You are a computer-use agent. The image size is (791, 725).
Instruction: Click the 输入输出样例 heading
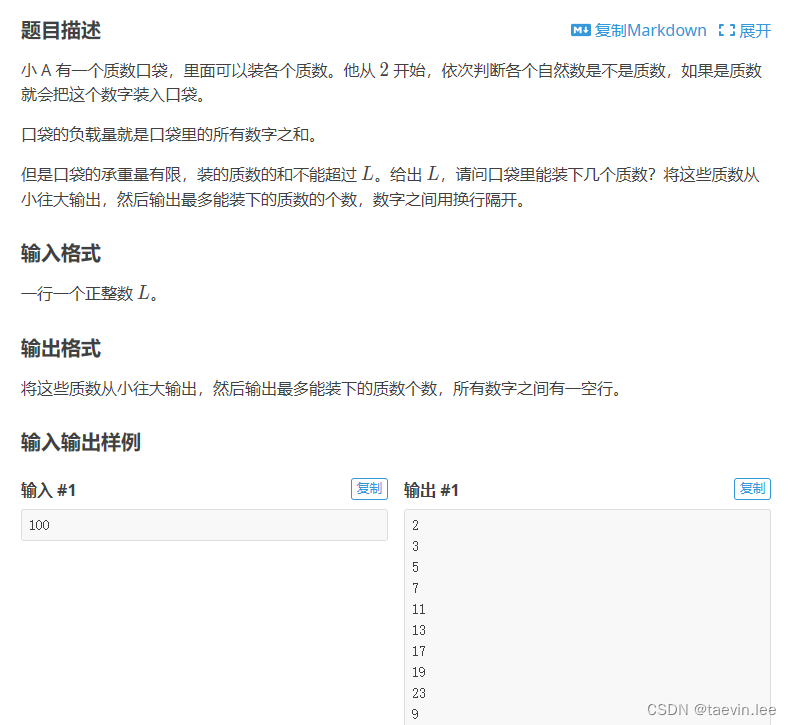click(x=81, y=442)
